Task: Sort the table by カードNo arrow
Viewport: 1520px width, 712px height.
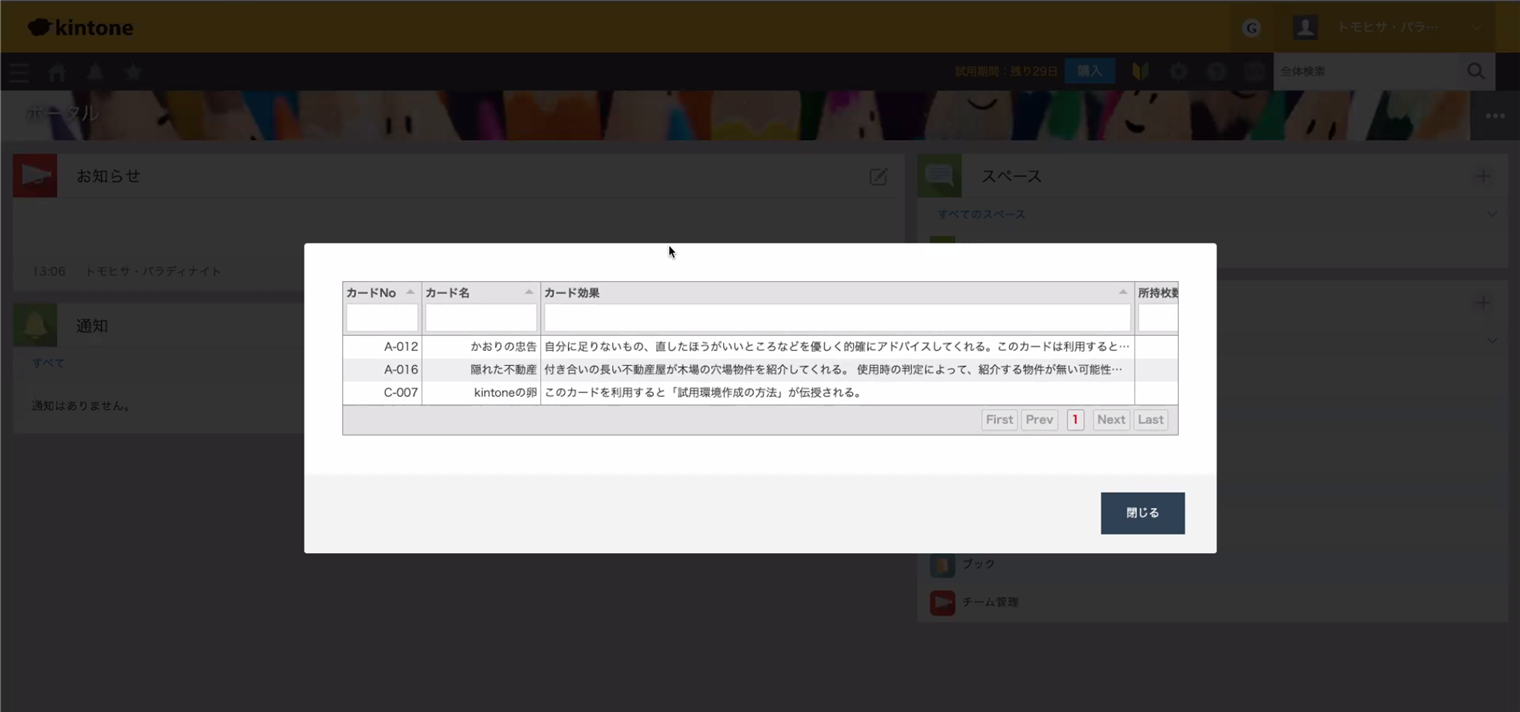Action: (x=410, y=293)
